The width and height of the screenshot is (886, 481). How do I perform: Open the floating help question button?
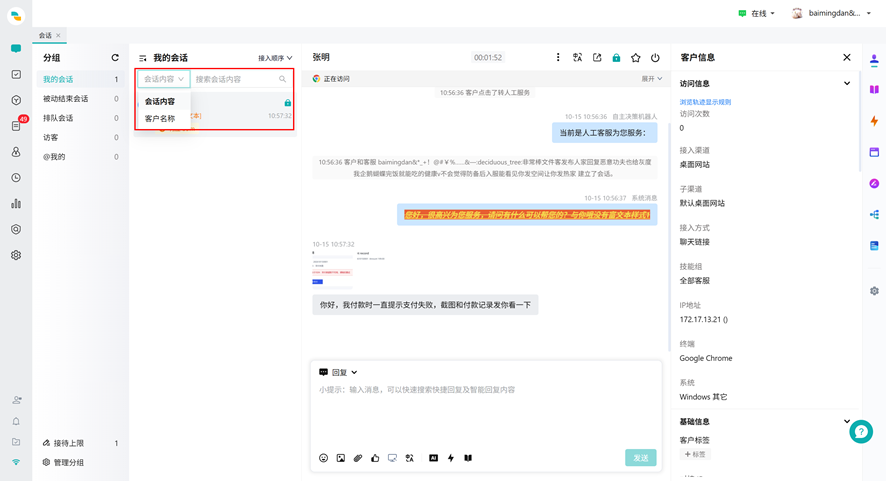pyautogui.click(x=861, y=431)
